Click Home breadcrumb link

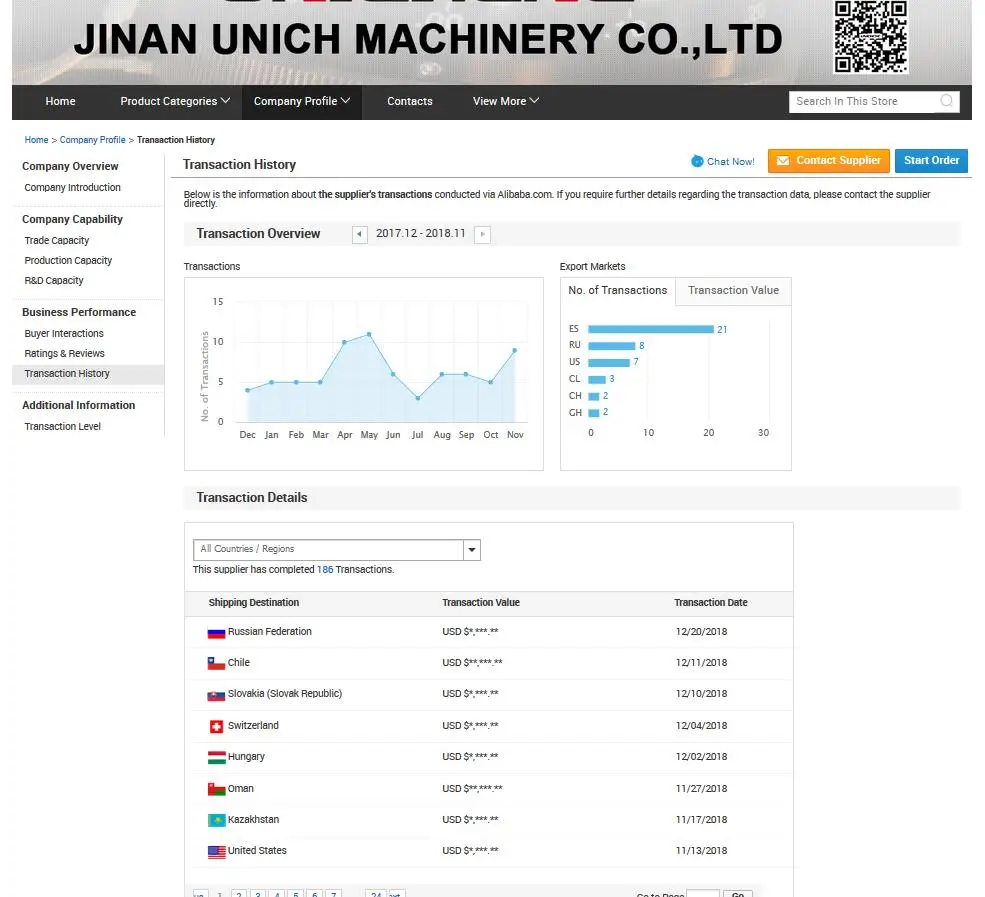(x=36, y=139)
